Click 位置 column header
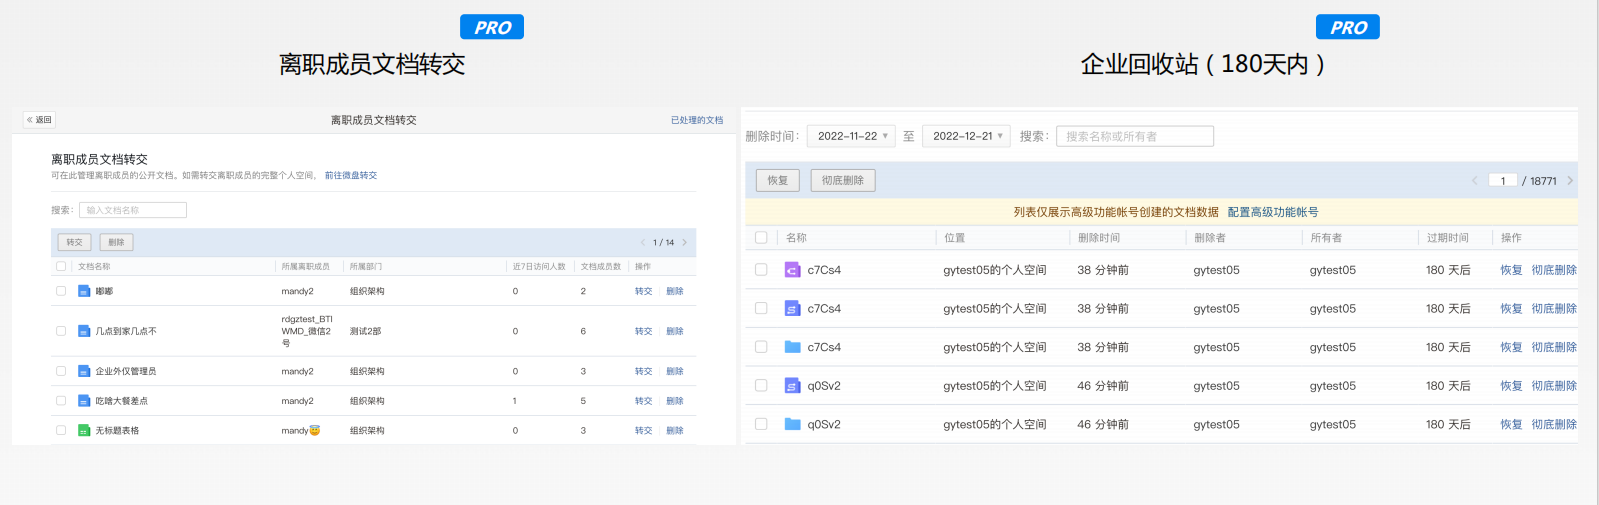Viewport: 1599px width, 505px height. tap(955, 238)
